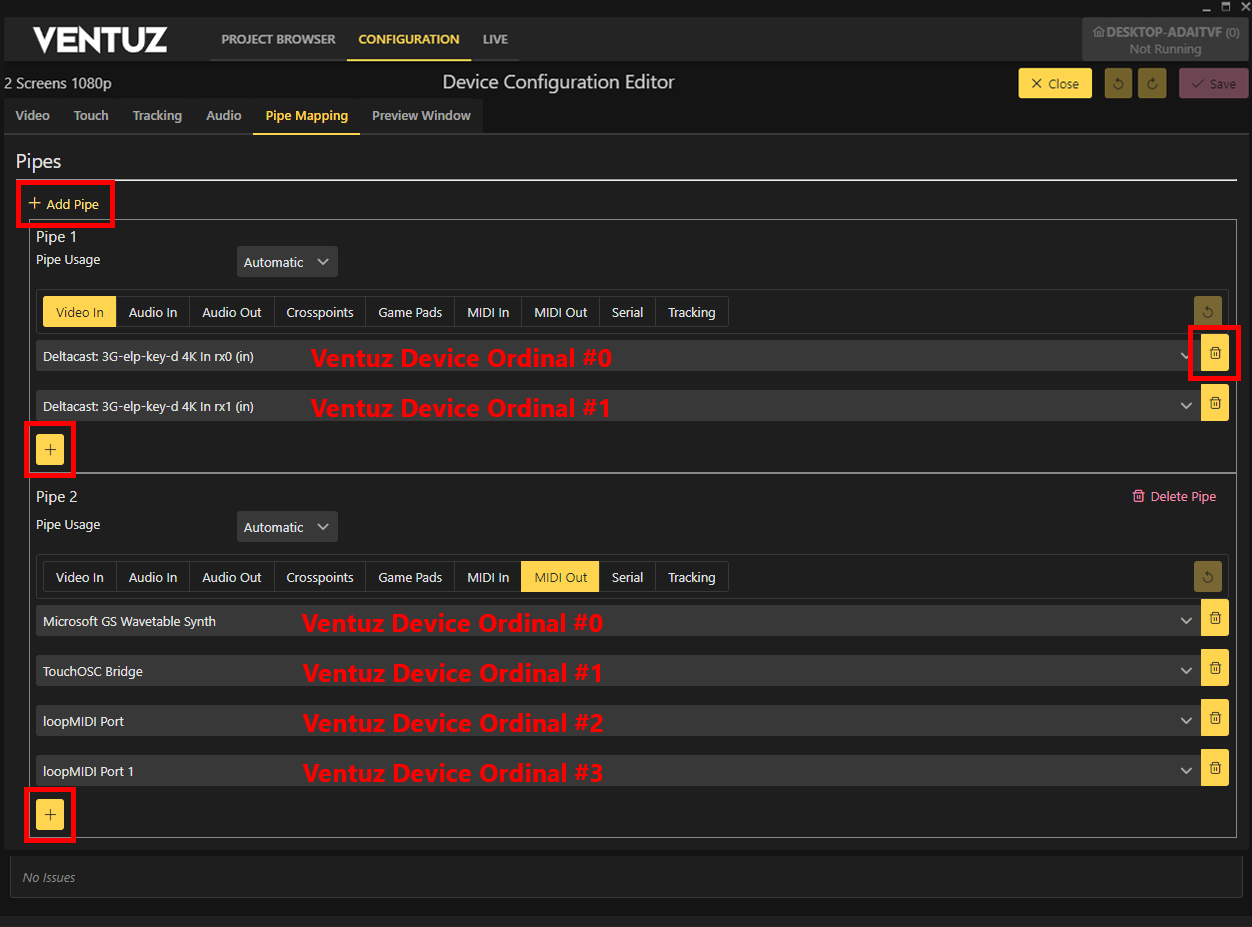Delete the Deltacast rx0 video input row
Screen dimensions: 1252x927
click(1215, 353)
